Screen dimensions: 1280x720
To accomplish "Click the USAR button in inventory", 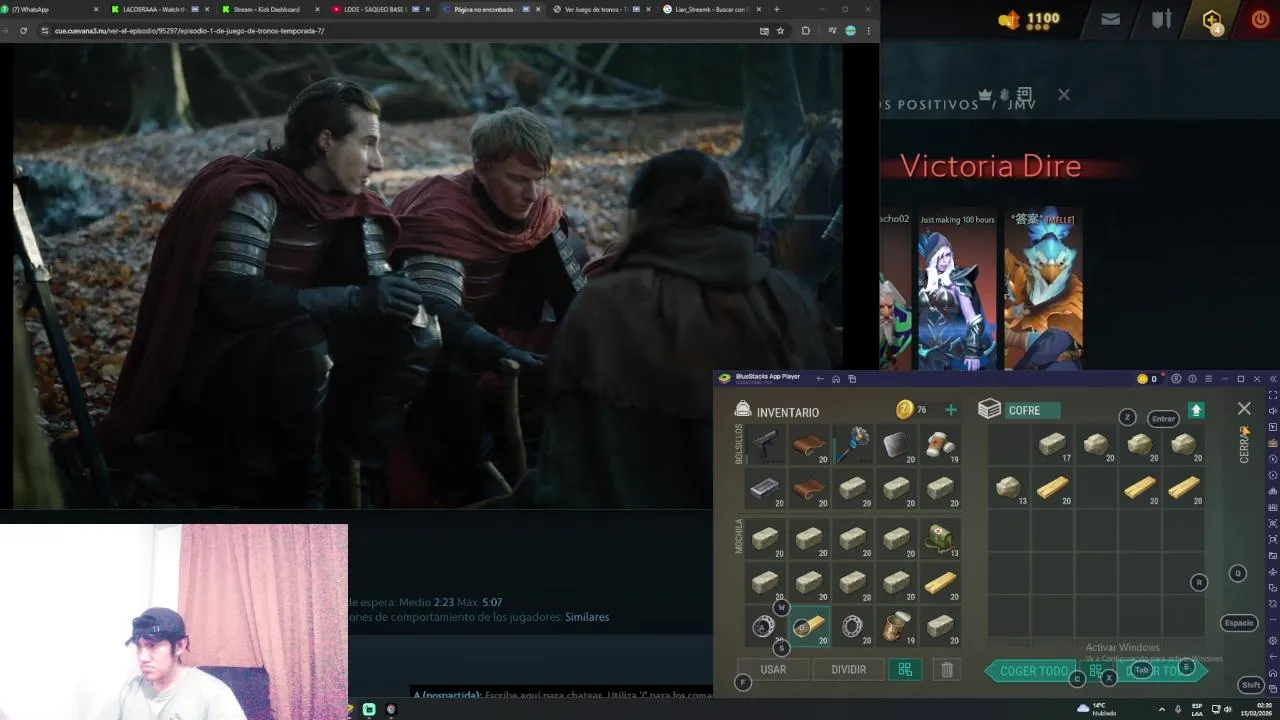I will point(773,669).
